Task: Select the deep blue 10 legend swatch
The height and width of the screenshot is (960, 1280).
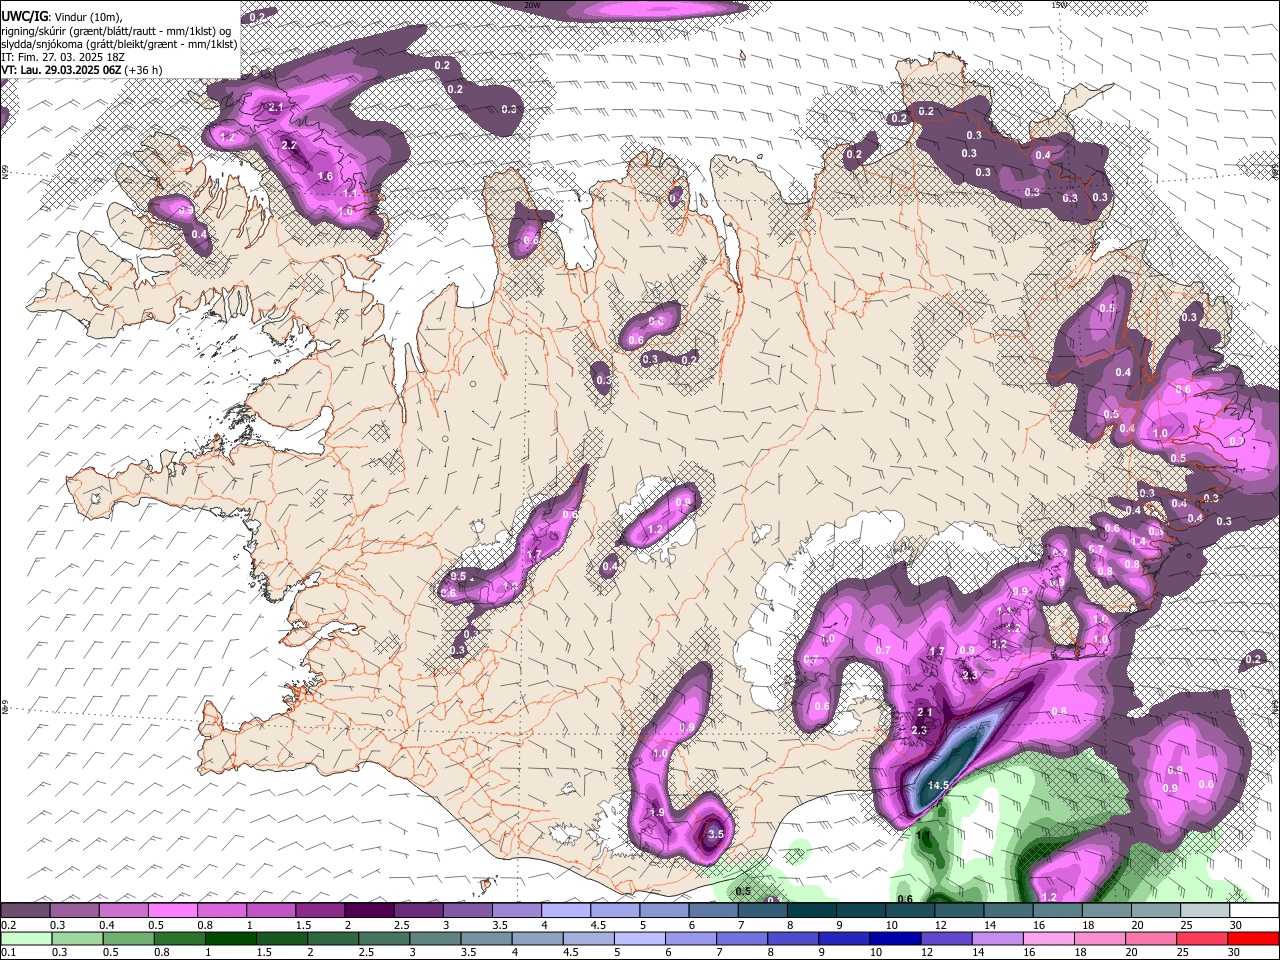Action: pos(895,938)
